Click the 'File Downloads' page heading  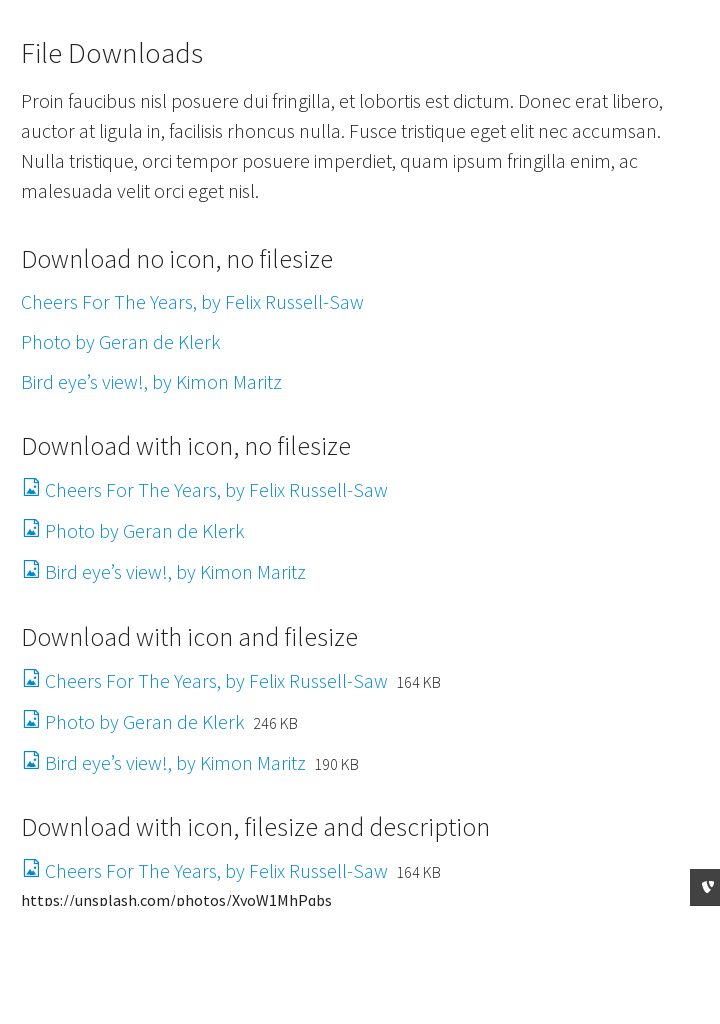click(112, 54)
